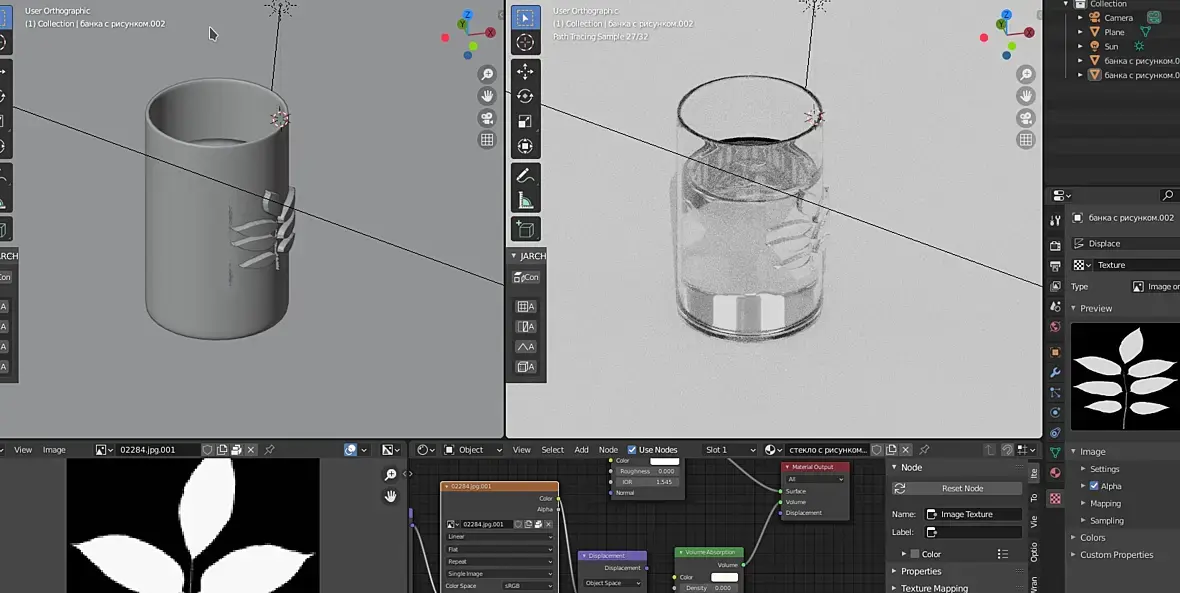This screenshot has height=593, width=1180.
Task: Open the Texture properties tab (checker icon)
Action: (1055, 498)
